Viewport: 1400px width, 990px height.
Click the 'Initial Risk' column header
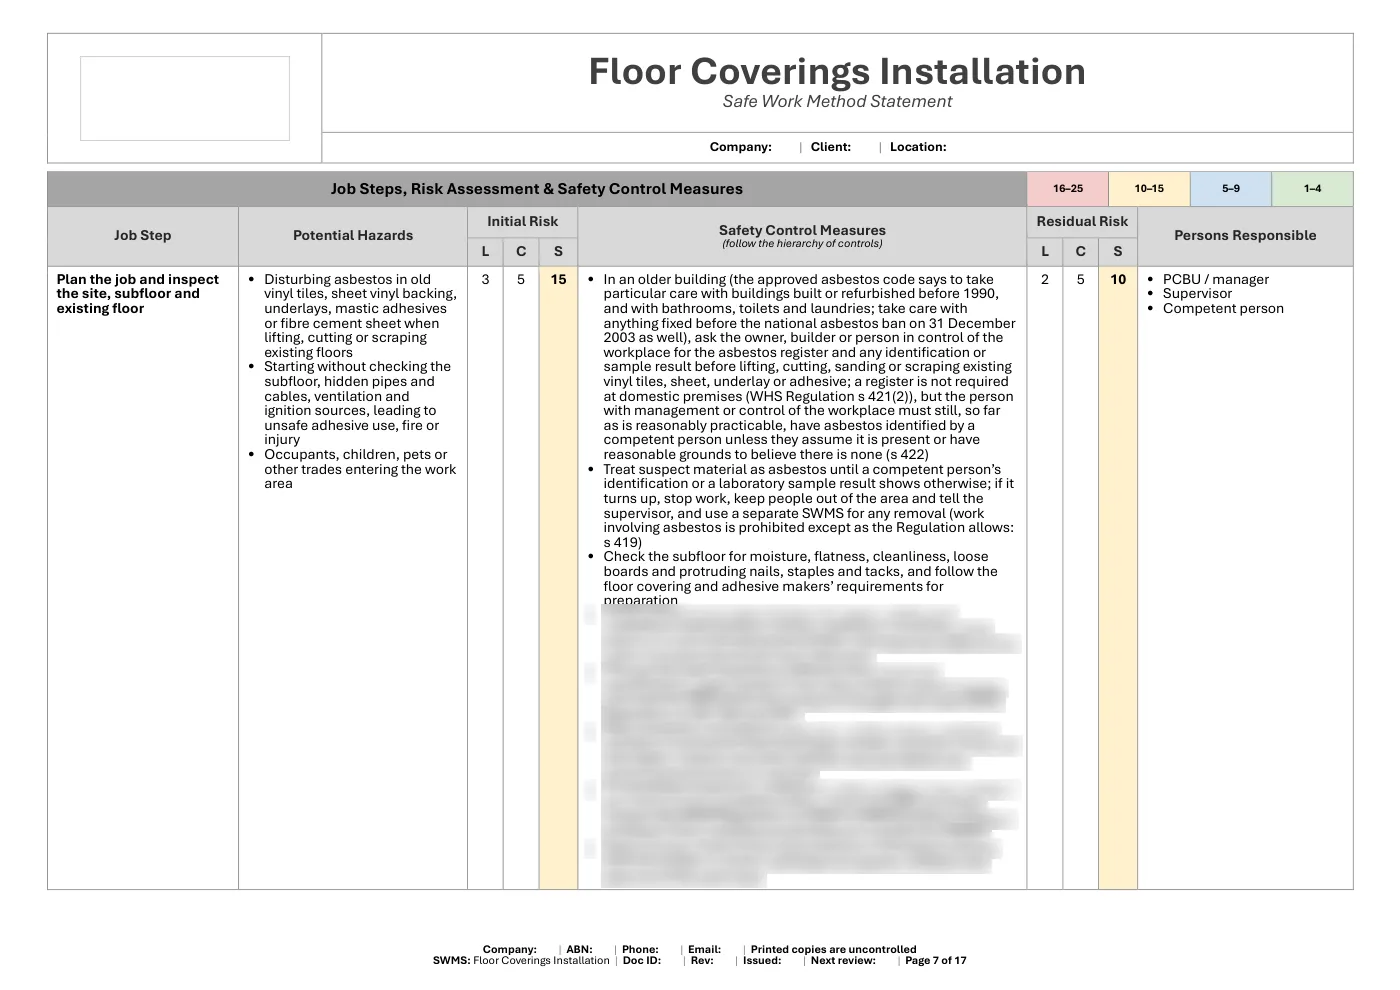[x=523, y=222]
